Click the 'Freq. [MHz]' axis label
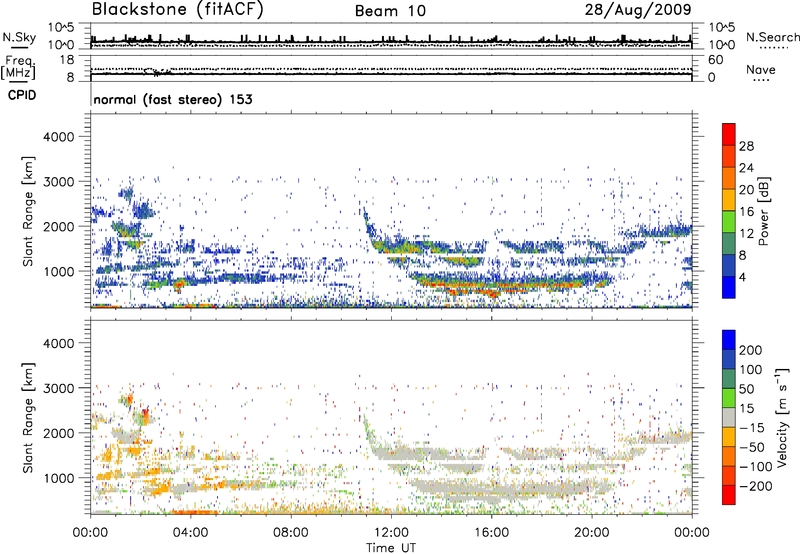 (x=19, y=68)
